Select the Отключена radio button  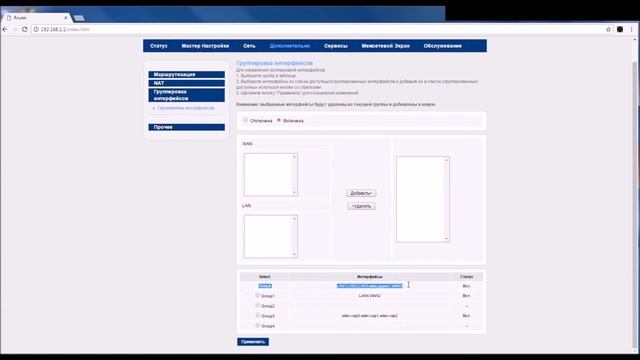coord(245,120)
